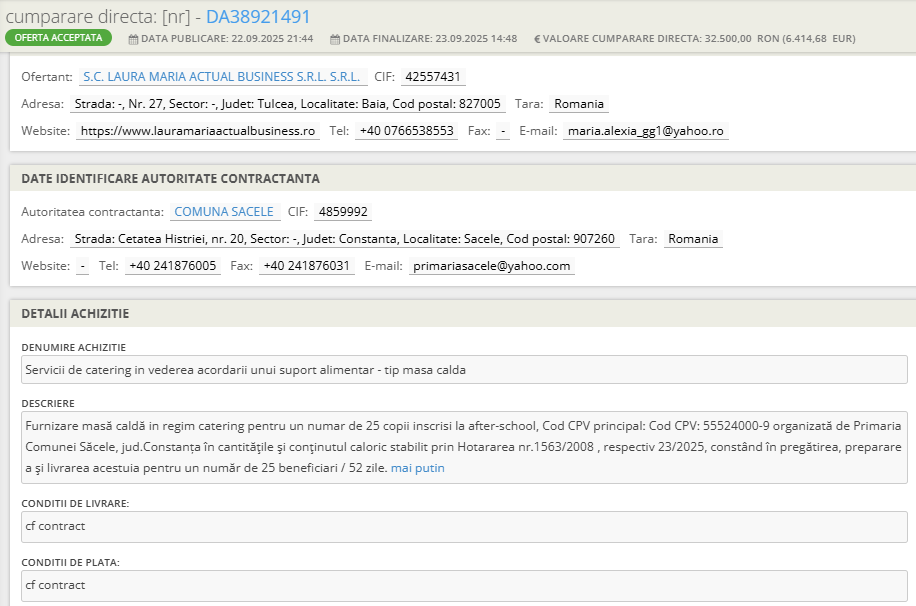Select the authority CIF value 4859992
This screenshot has height=606, width=916.
point(343,212)
